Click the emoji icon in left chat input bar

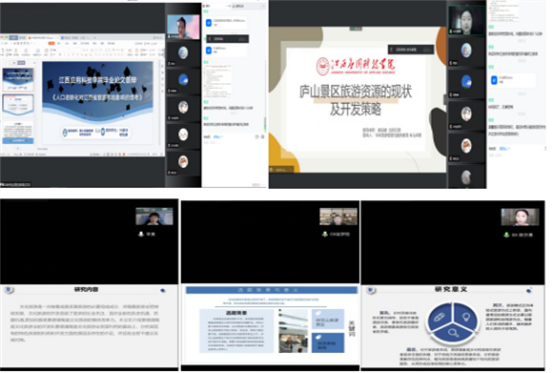pos(257,137)
